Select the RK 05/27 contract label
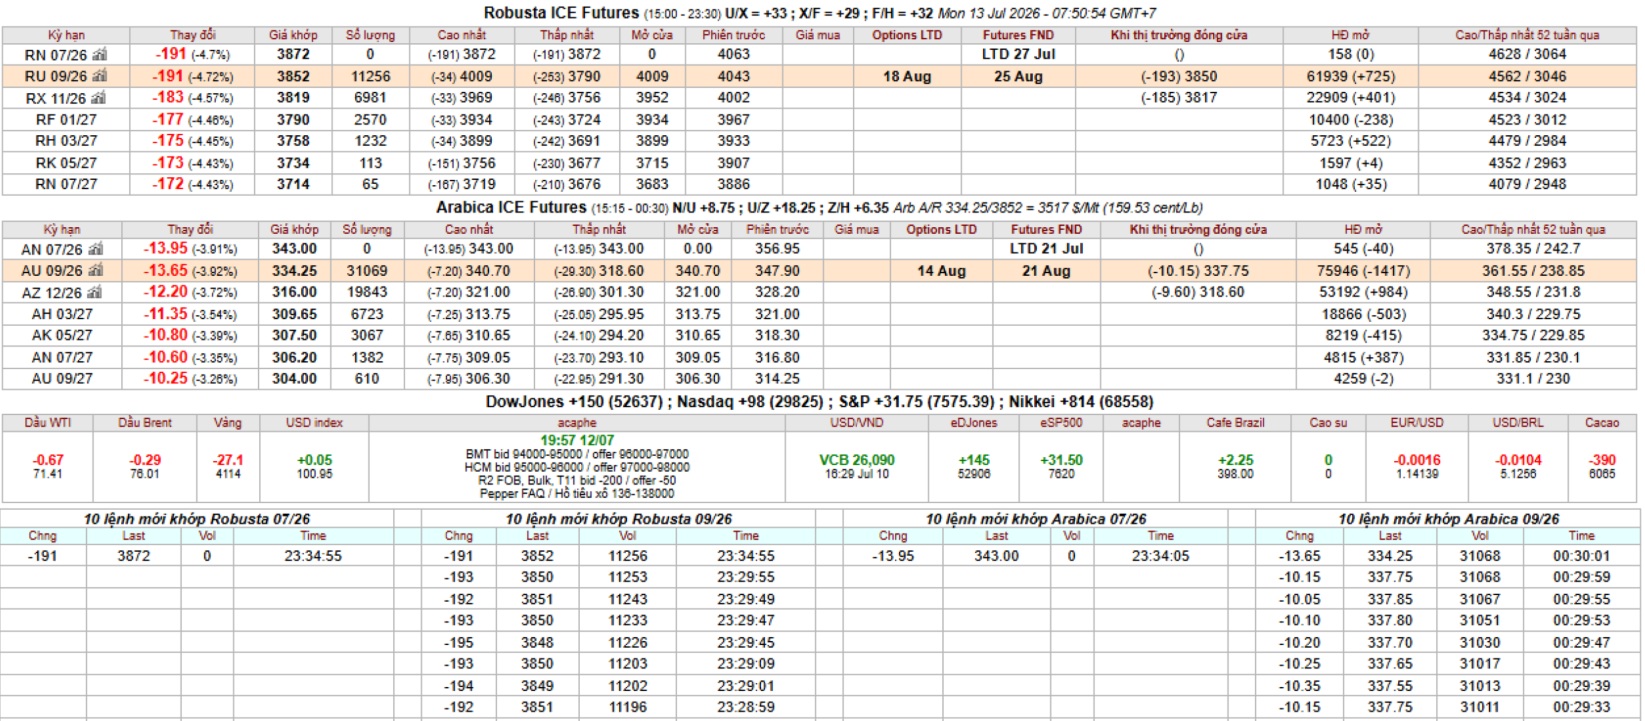 [66, 163]
